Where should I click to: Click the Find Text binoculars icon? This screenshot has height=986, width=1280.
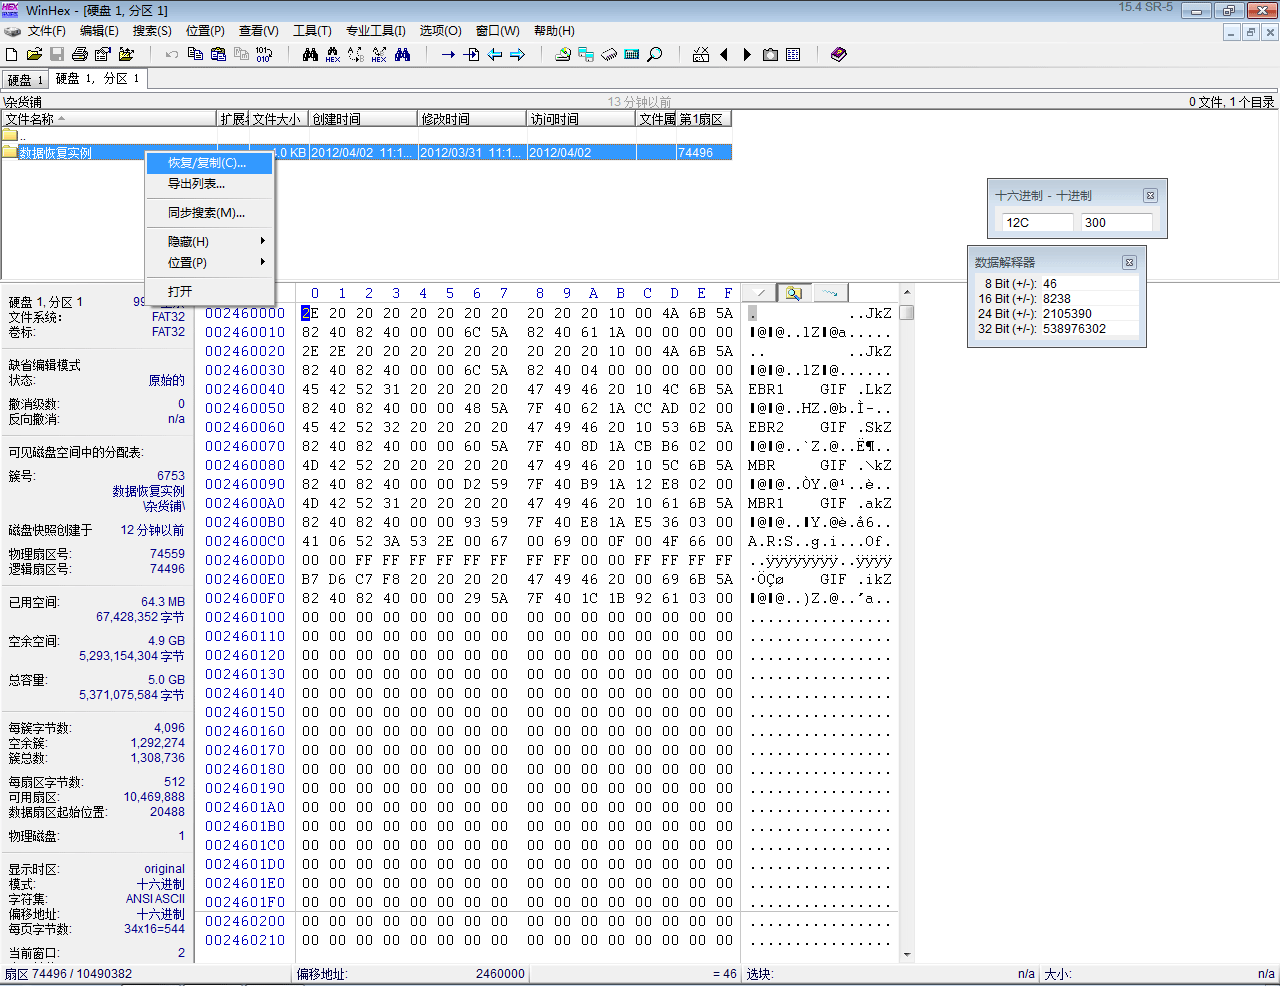(x=310, y=54)
